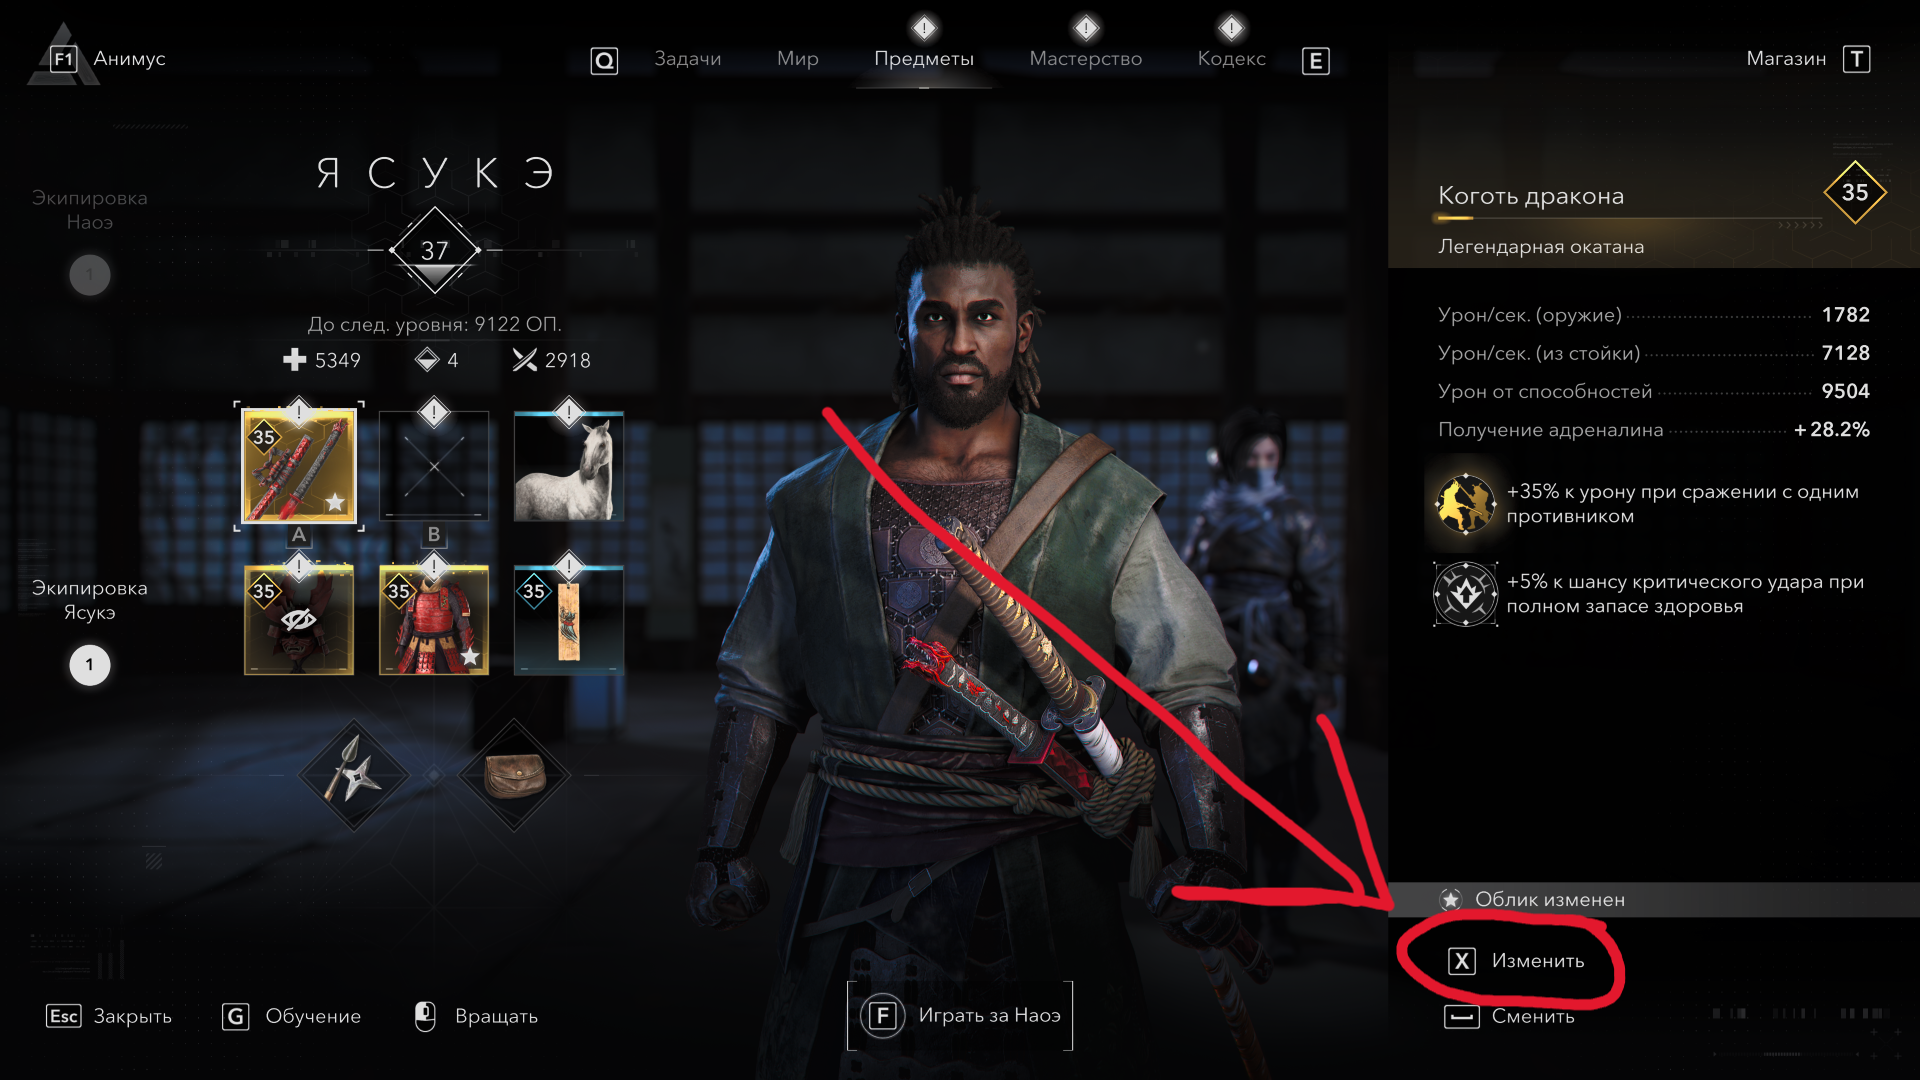Open the Кодекс tab
Screen dimensions: 1920x1080
tap(1232, 59)
